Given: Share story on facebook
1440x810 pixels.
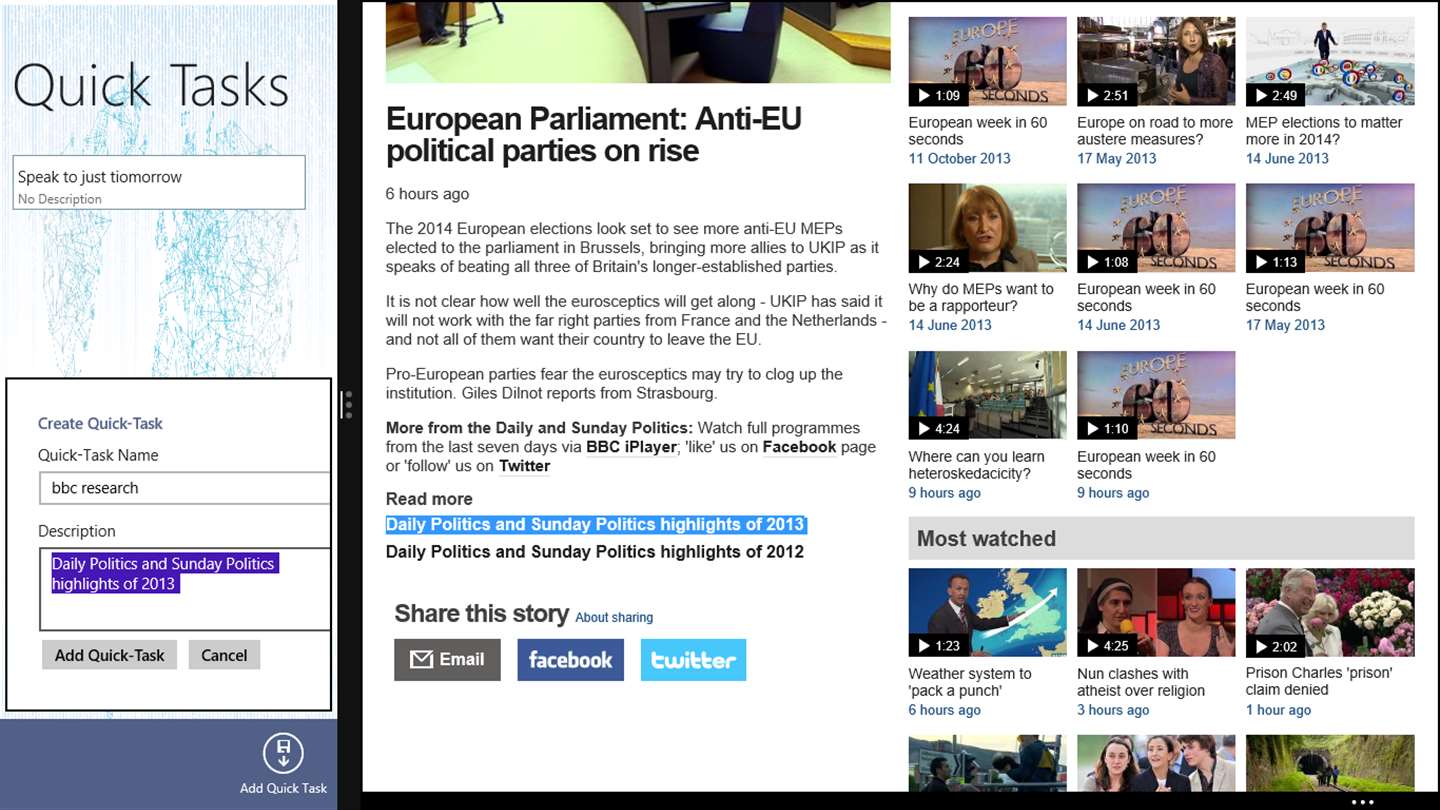Looking at the screenshot, I should (x=570, y=660).
